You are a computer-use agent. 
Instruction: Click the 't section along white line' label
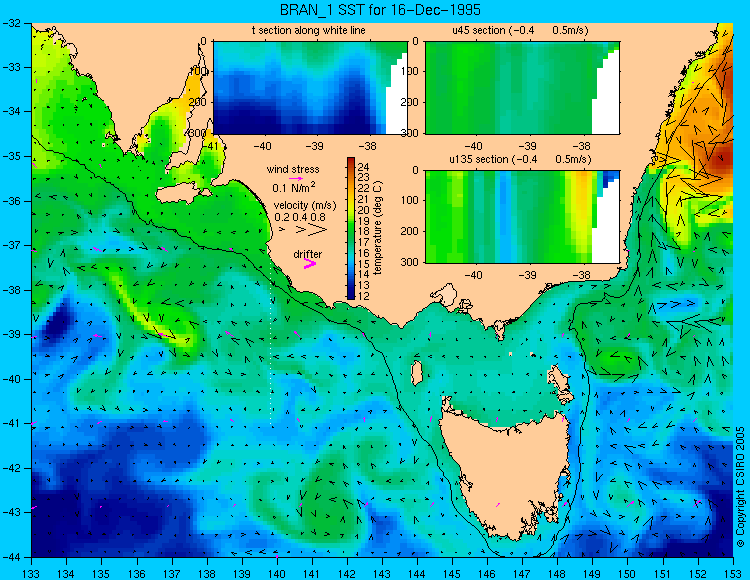pyautogui.click(x=309, y=30)
